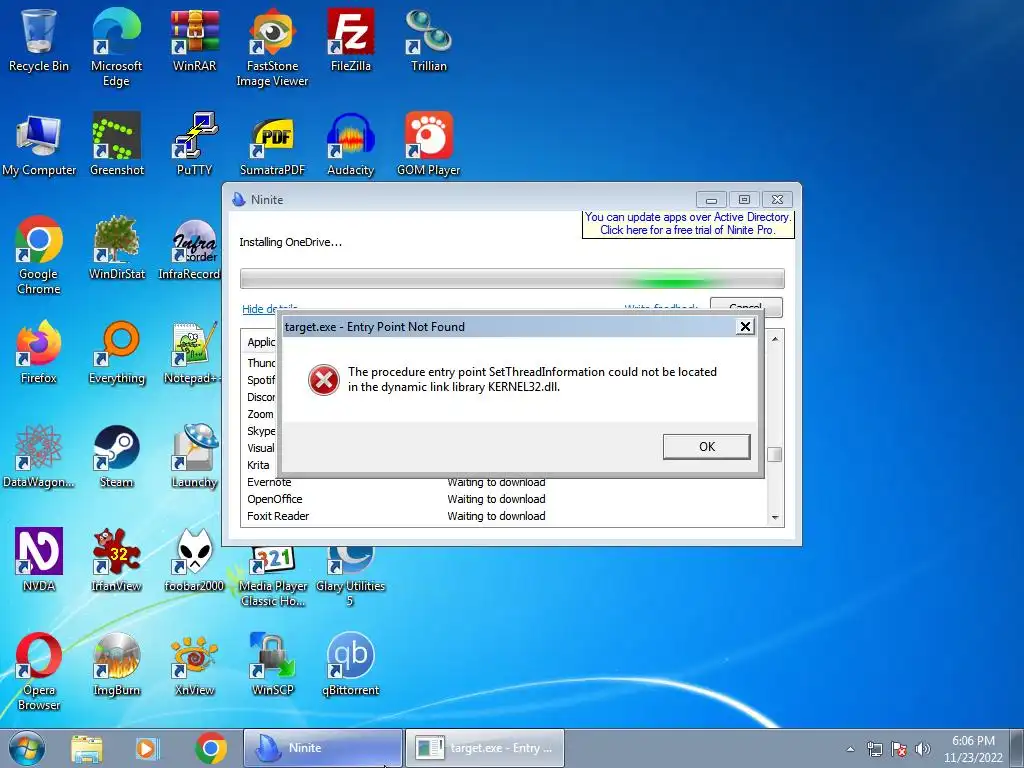Image resolution: width=1024 pixels, height=768 pixels.
Task: Open Windows Media Player from taskbar
Action: pyautogui.click(x=148, y=748)
